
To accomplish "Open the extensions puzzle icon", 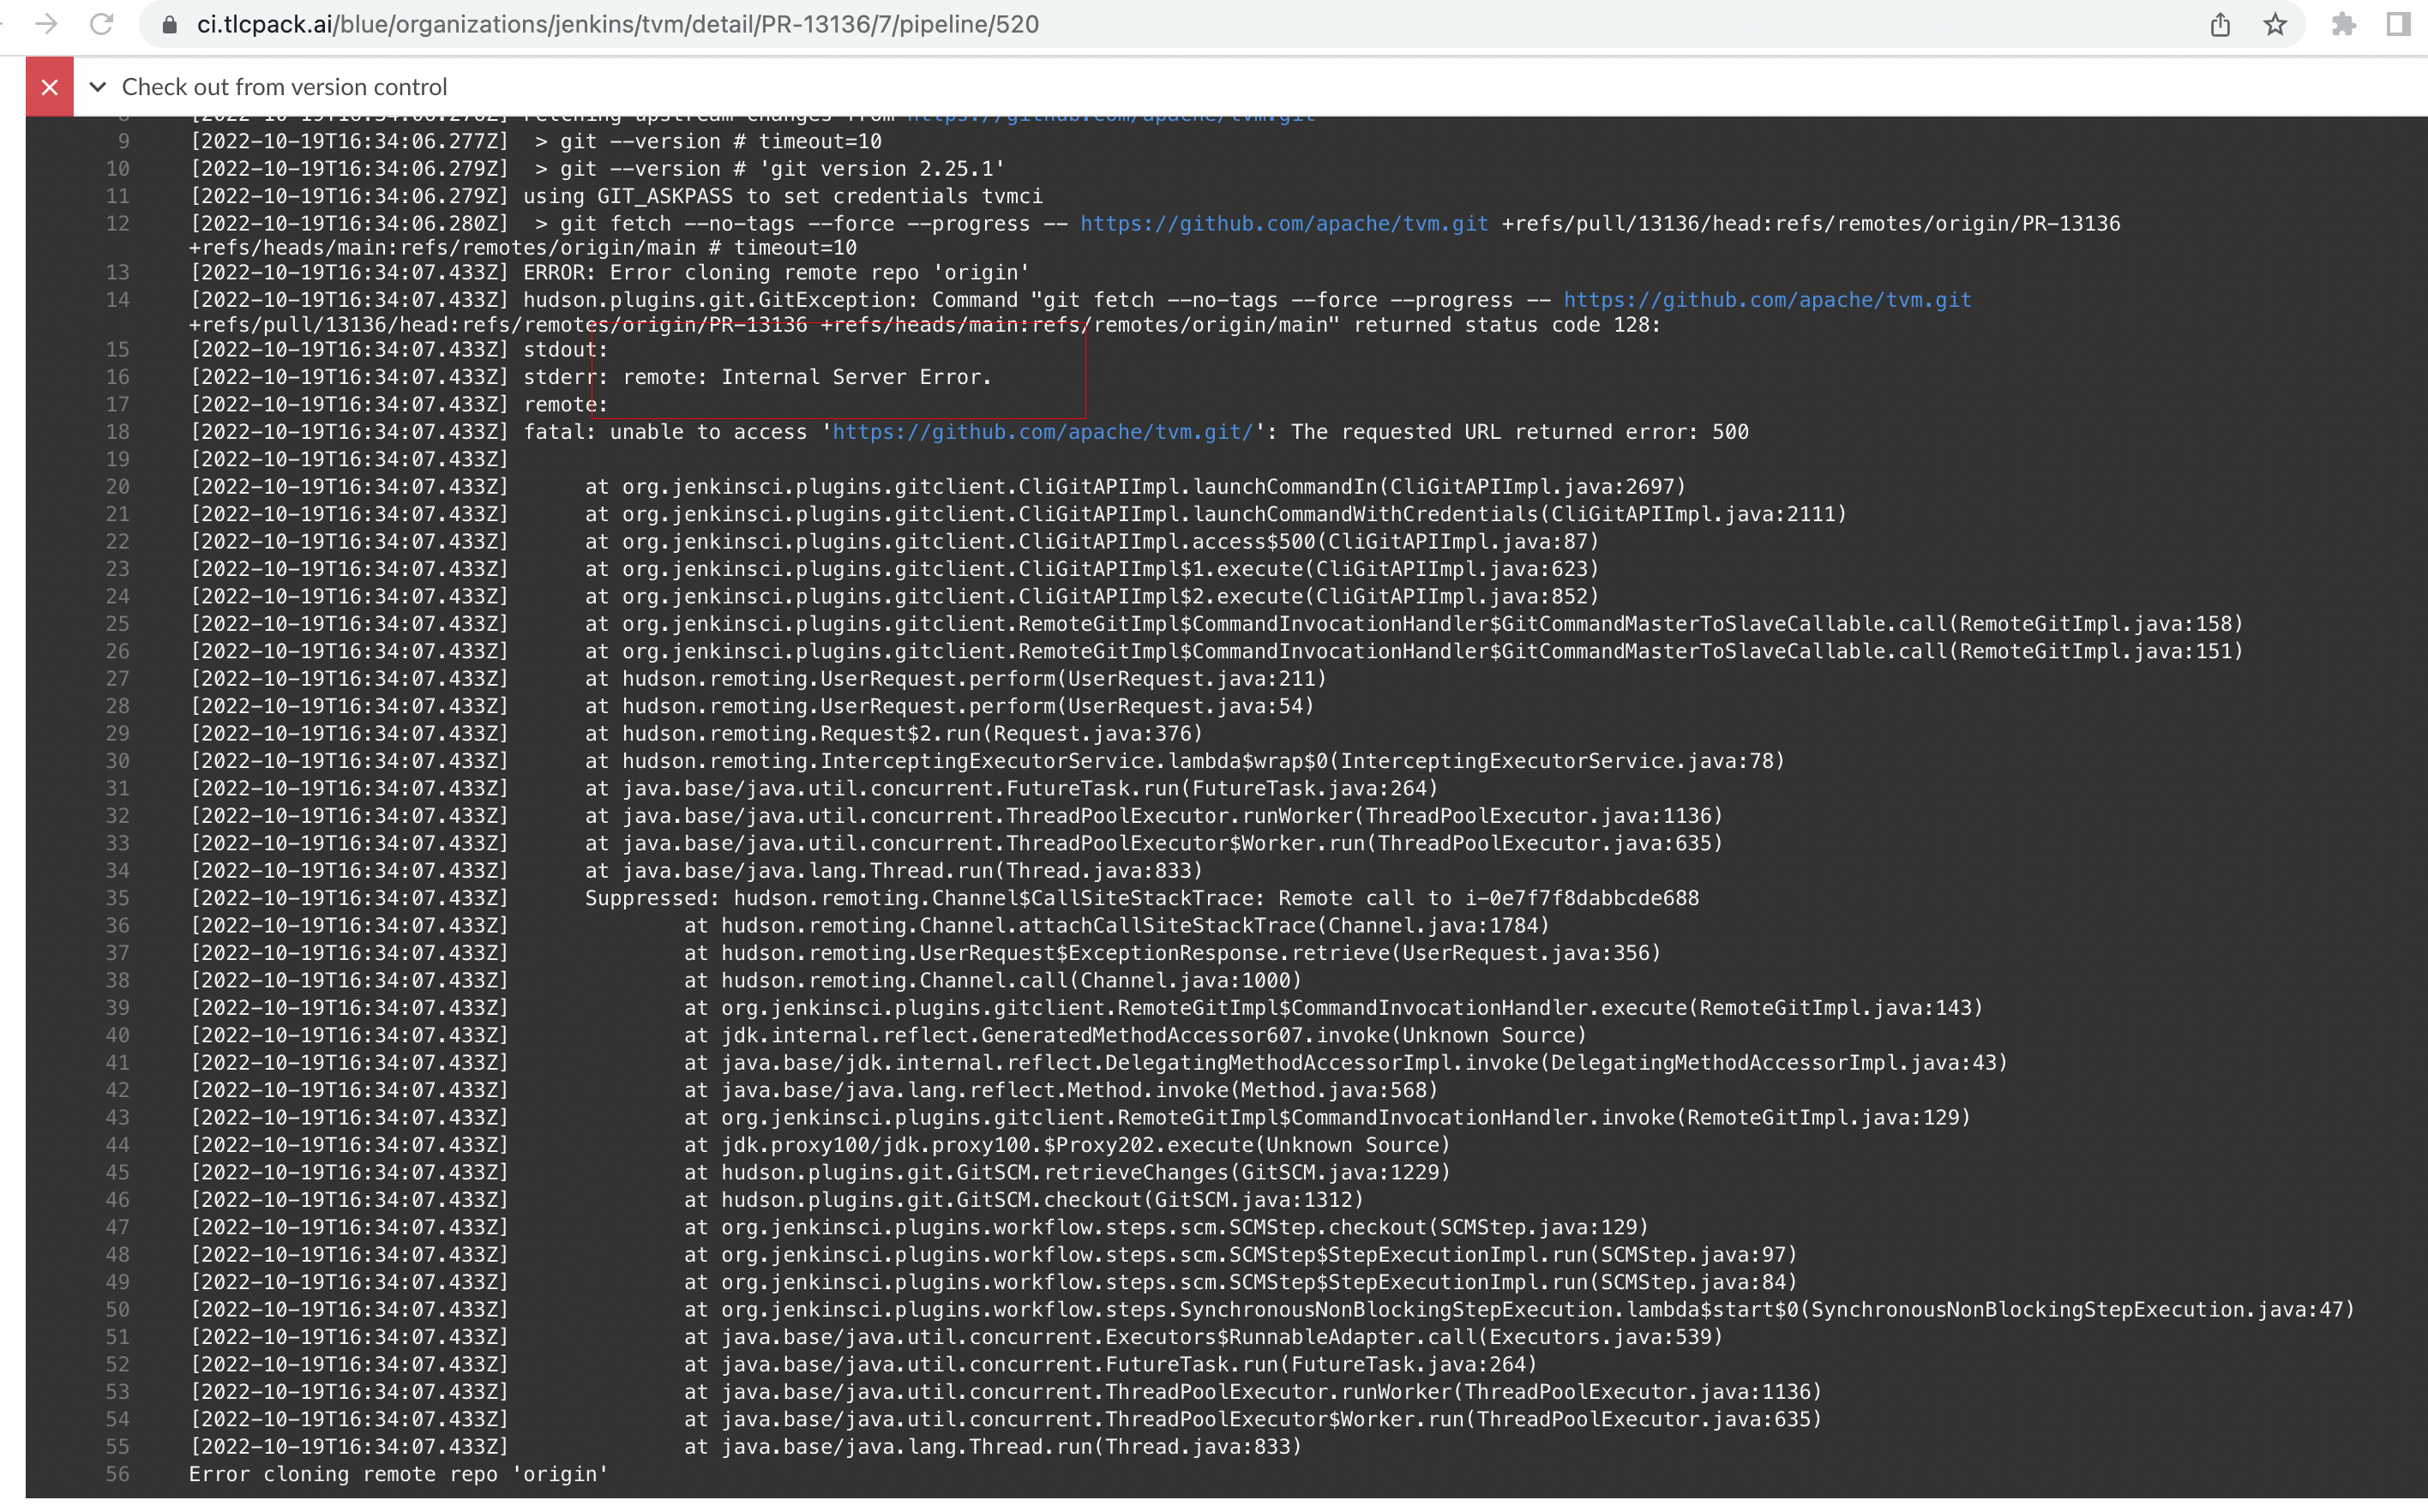I will click(x=2343, y=24).
